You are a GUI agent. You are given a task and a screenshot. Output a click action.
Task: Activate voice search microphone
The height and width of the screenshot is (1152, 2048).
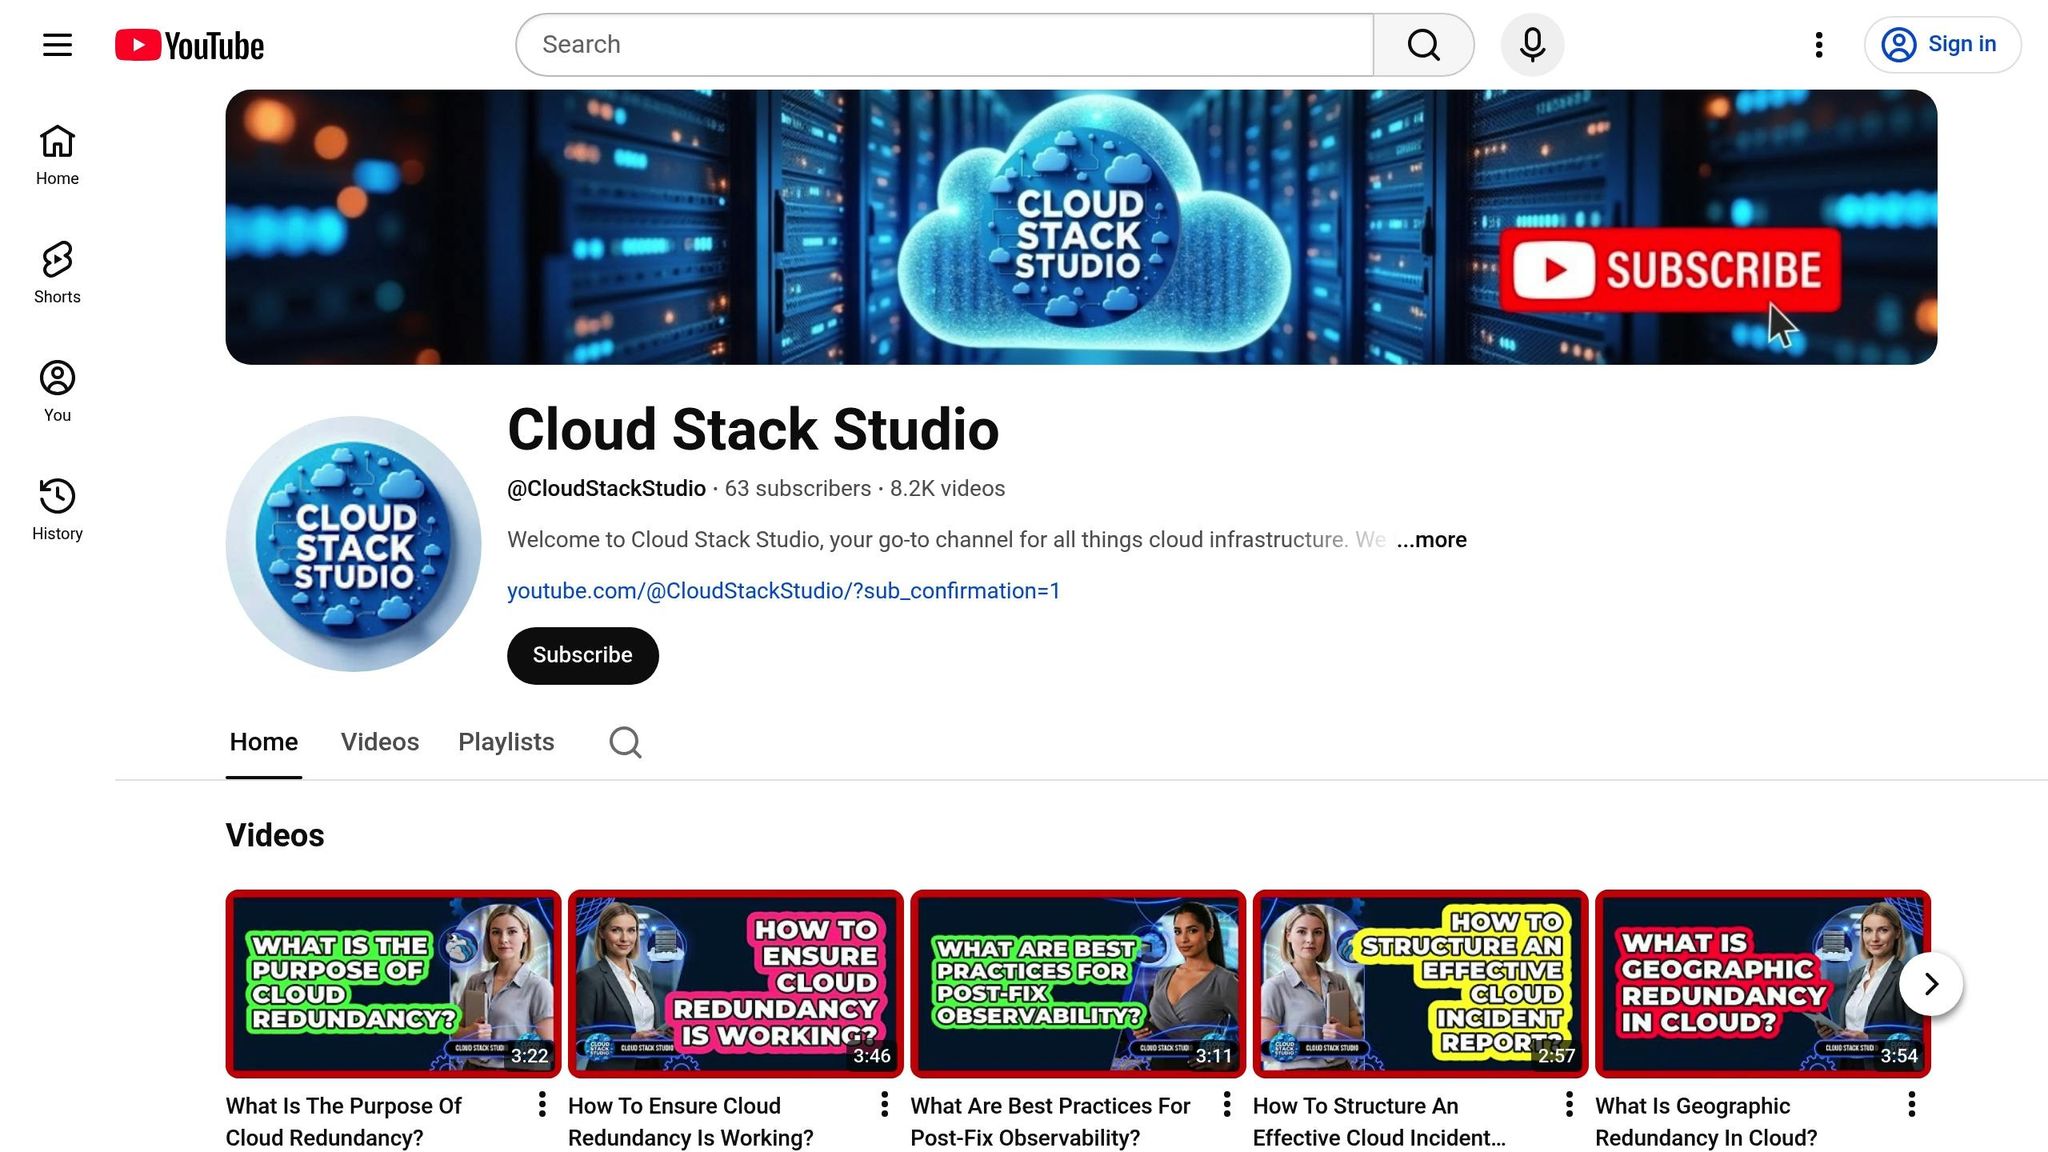(1532, 45)
